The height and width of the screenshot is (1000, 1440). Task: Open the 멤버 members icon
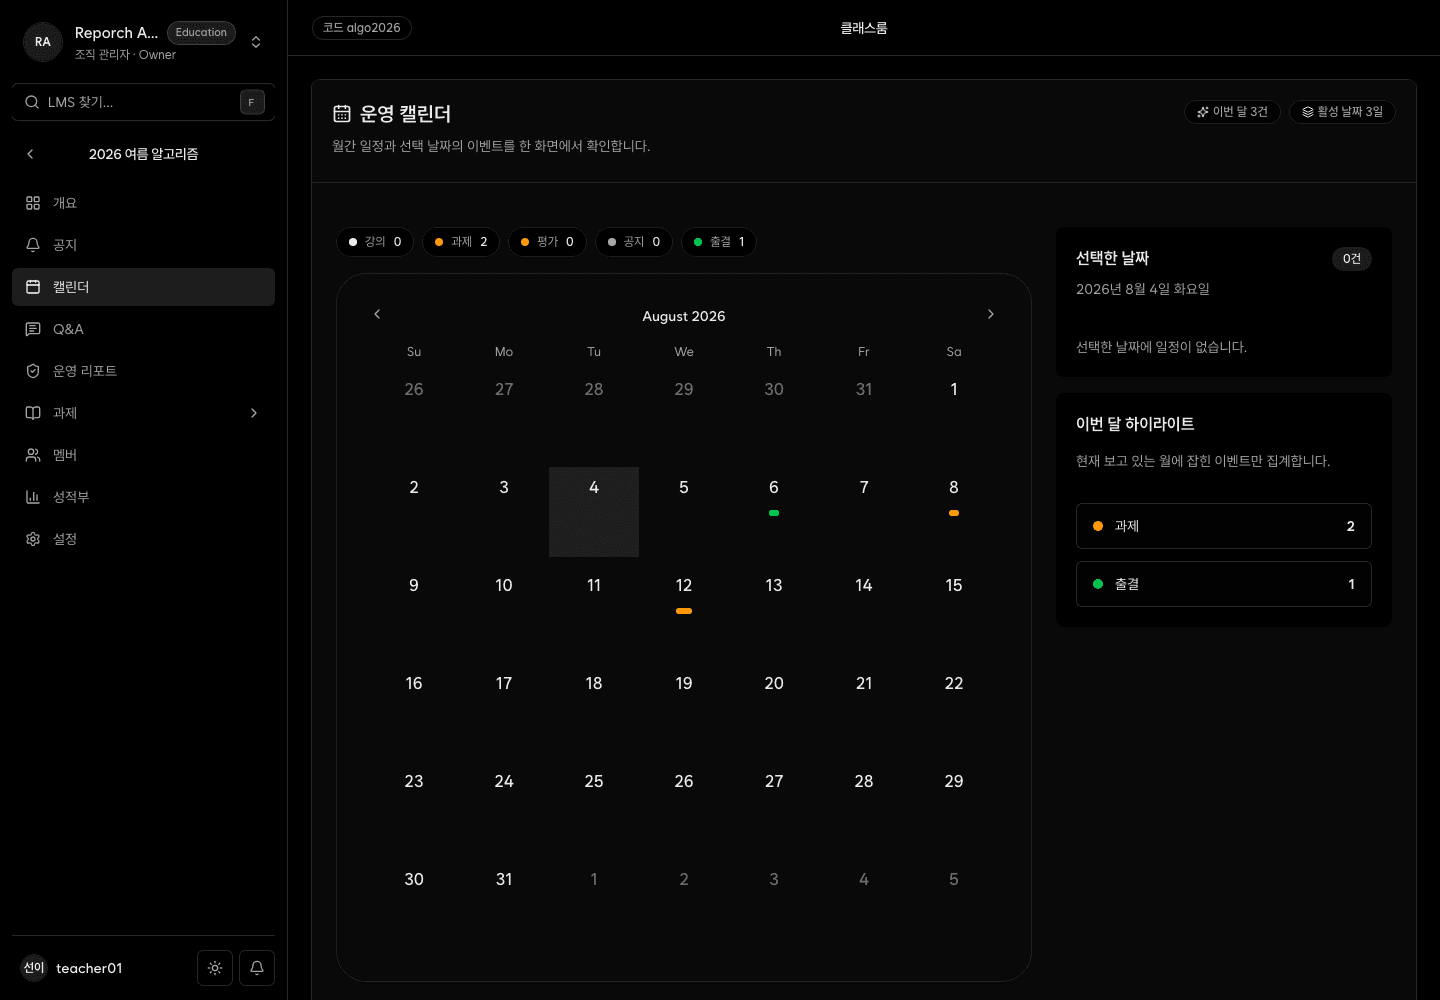(x=33, y=455)
